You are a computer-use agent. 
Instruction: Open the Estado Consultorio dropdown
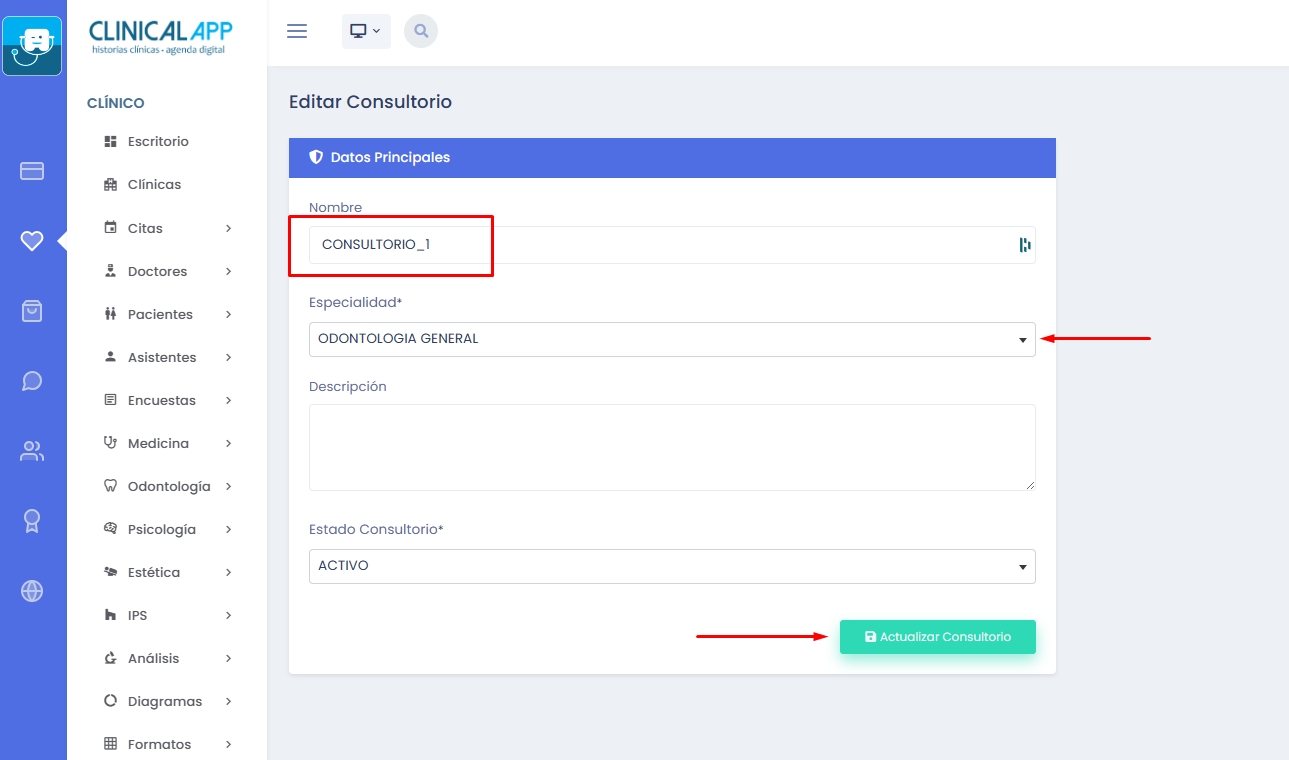coord(671,566)
